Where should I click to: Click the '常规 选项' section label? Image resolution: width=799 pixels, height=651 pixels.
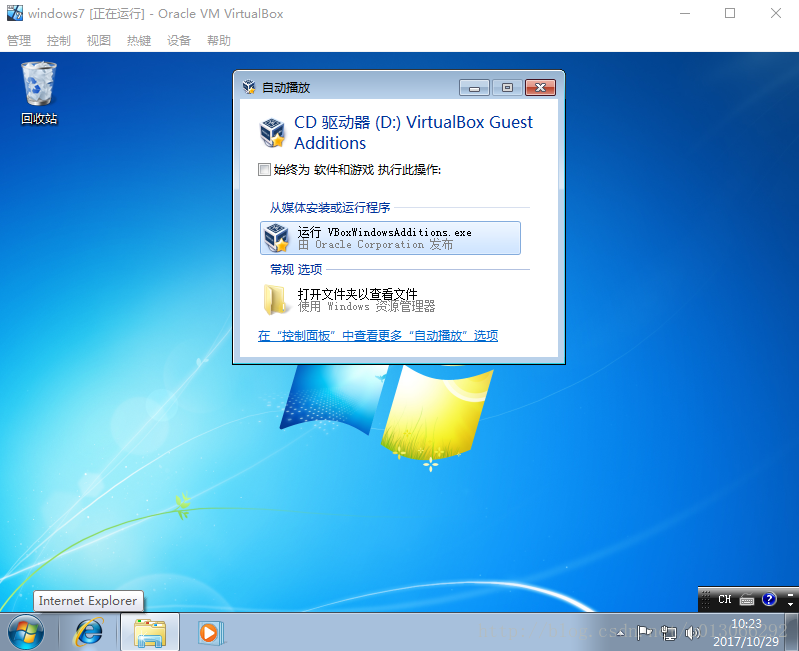296,269
